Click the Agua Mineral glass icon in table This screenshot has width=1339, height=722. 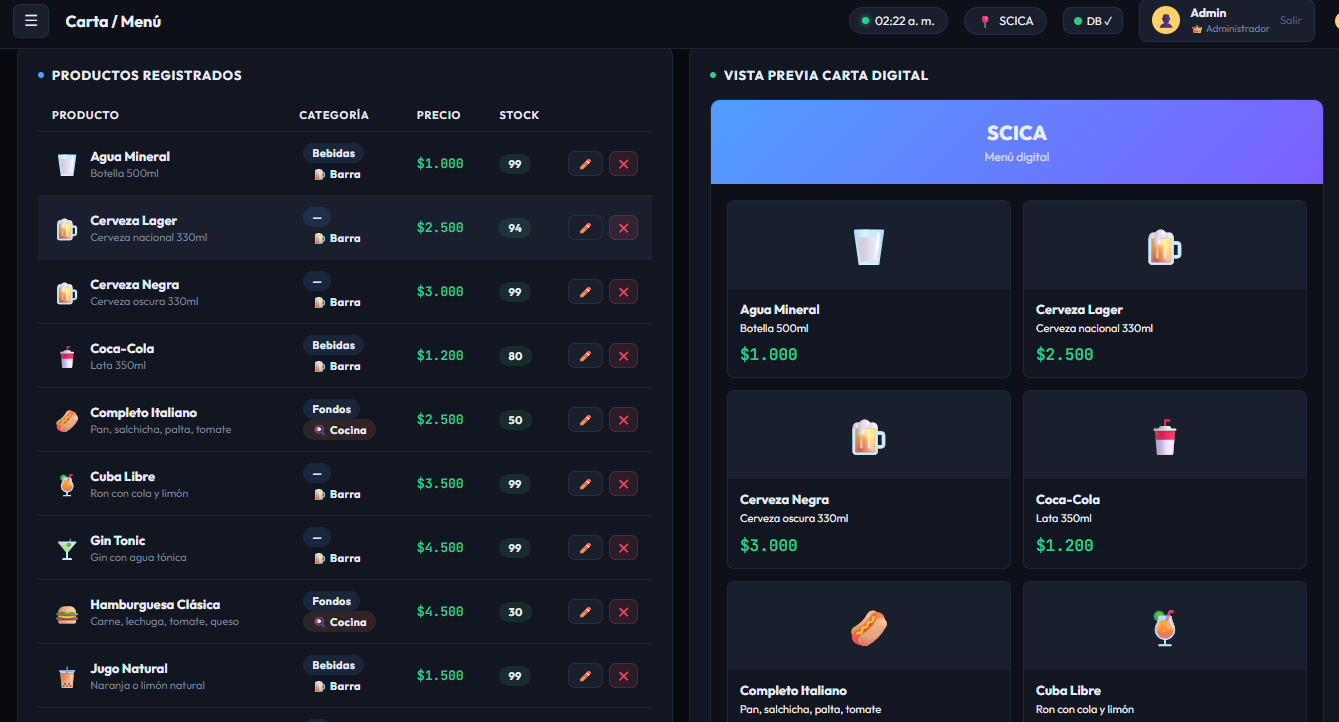coord(67,165)
